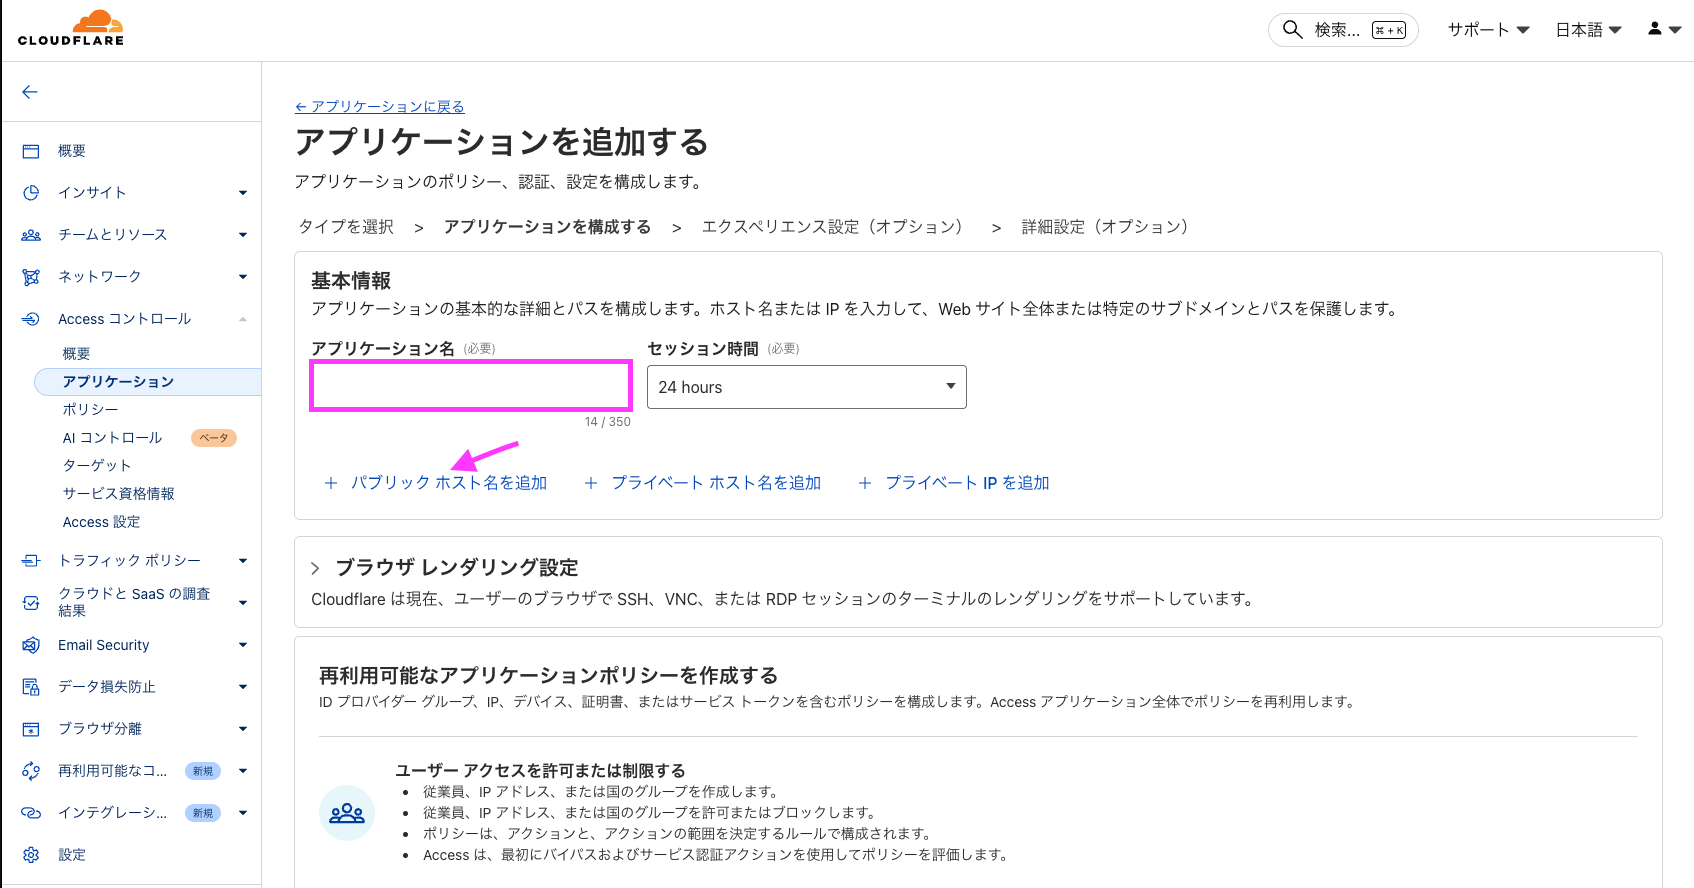Open the user account icon menu
The width and height of the screenshot is (1694, 888).
pos(1664,30)
